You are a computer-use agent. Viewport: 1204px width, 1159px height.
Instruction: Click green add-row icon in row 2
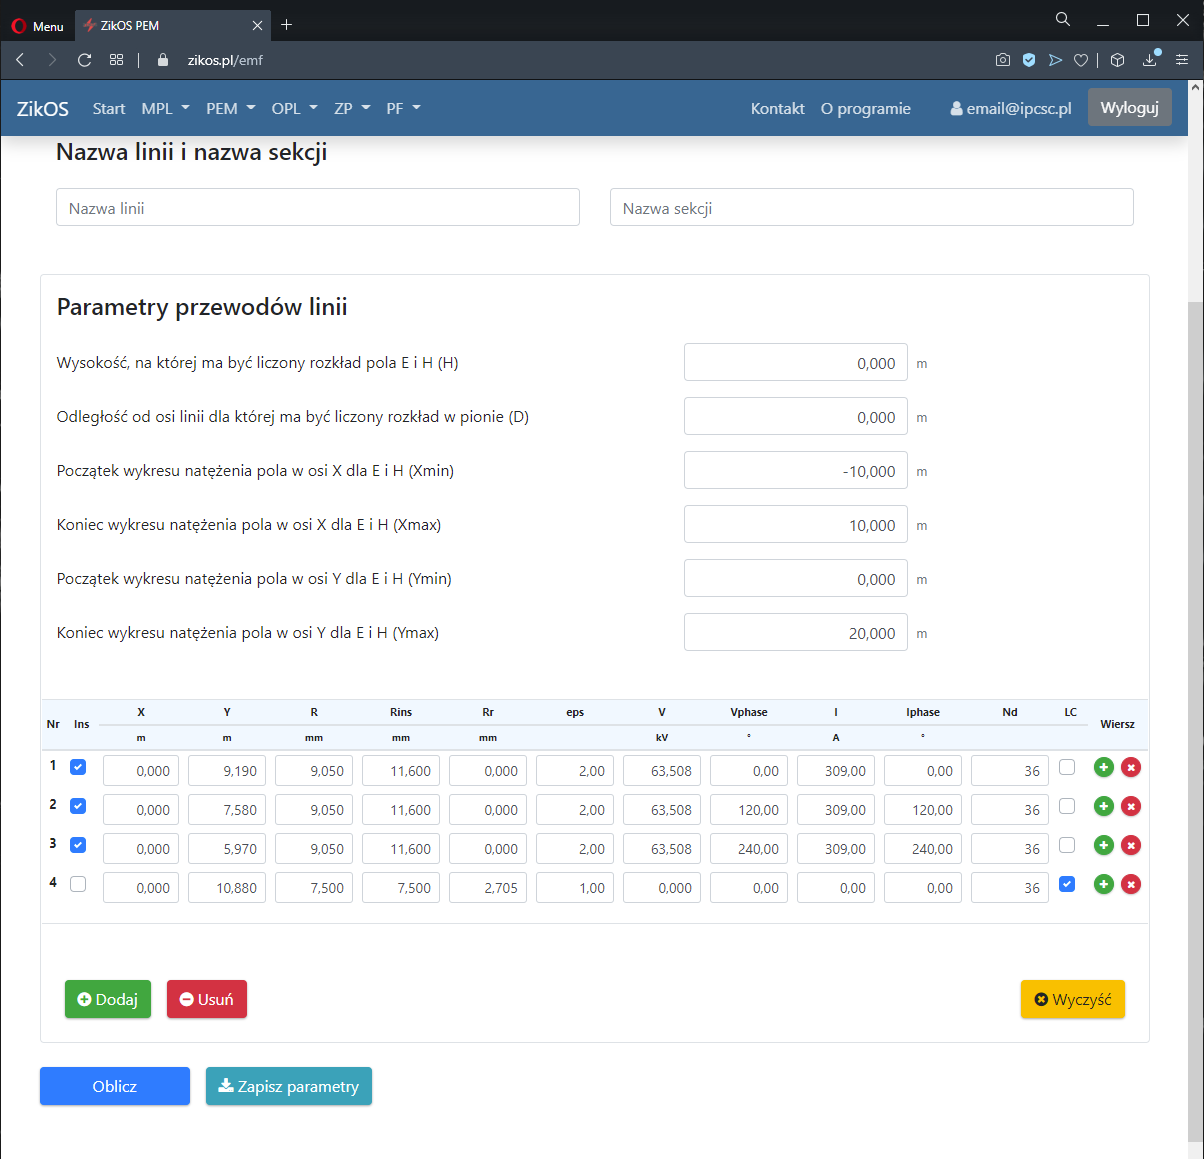(x=1104, y=806)
